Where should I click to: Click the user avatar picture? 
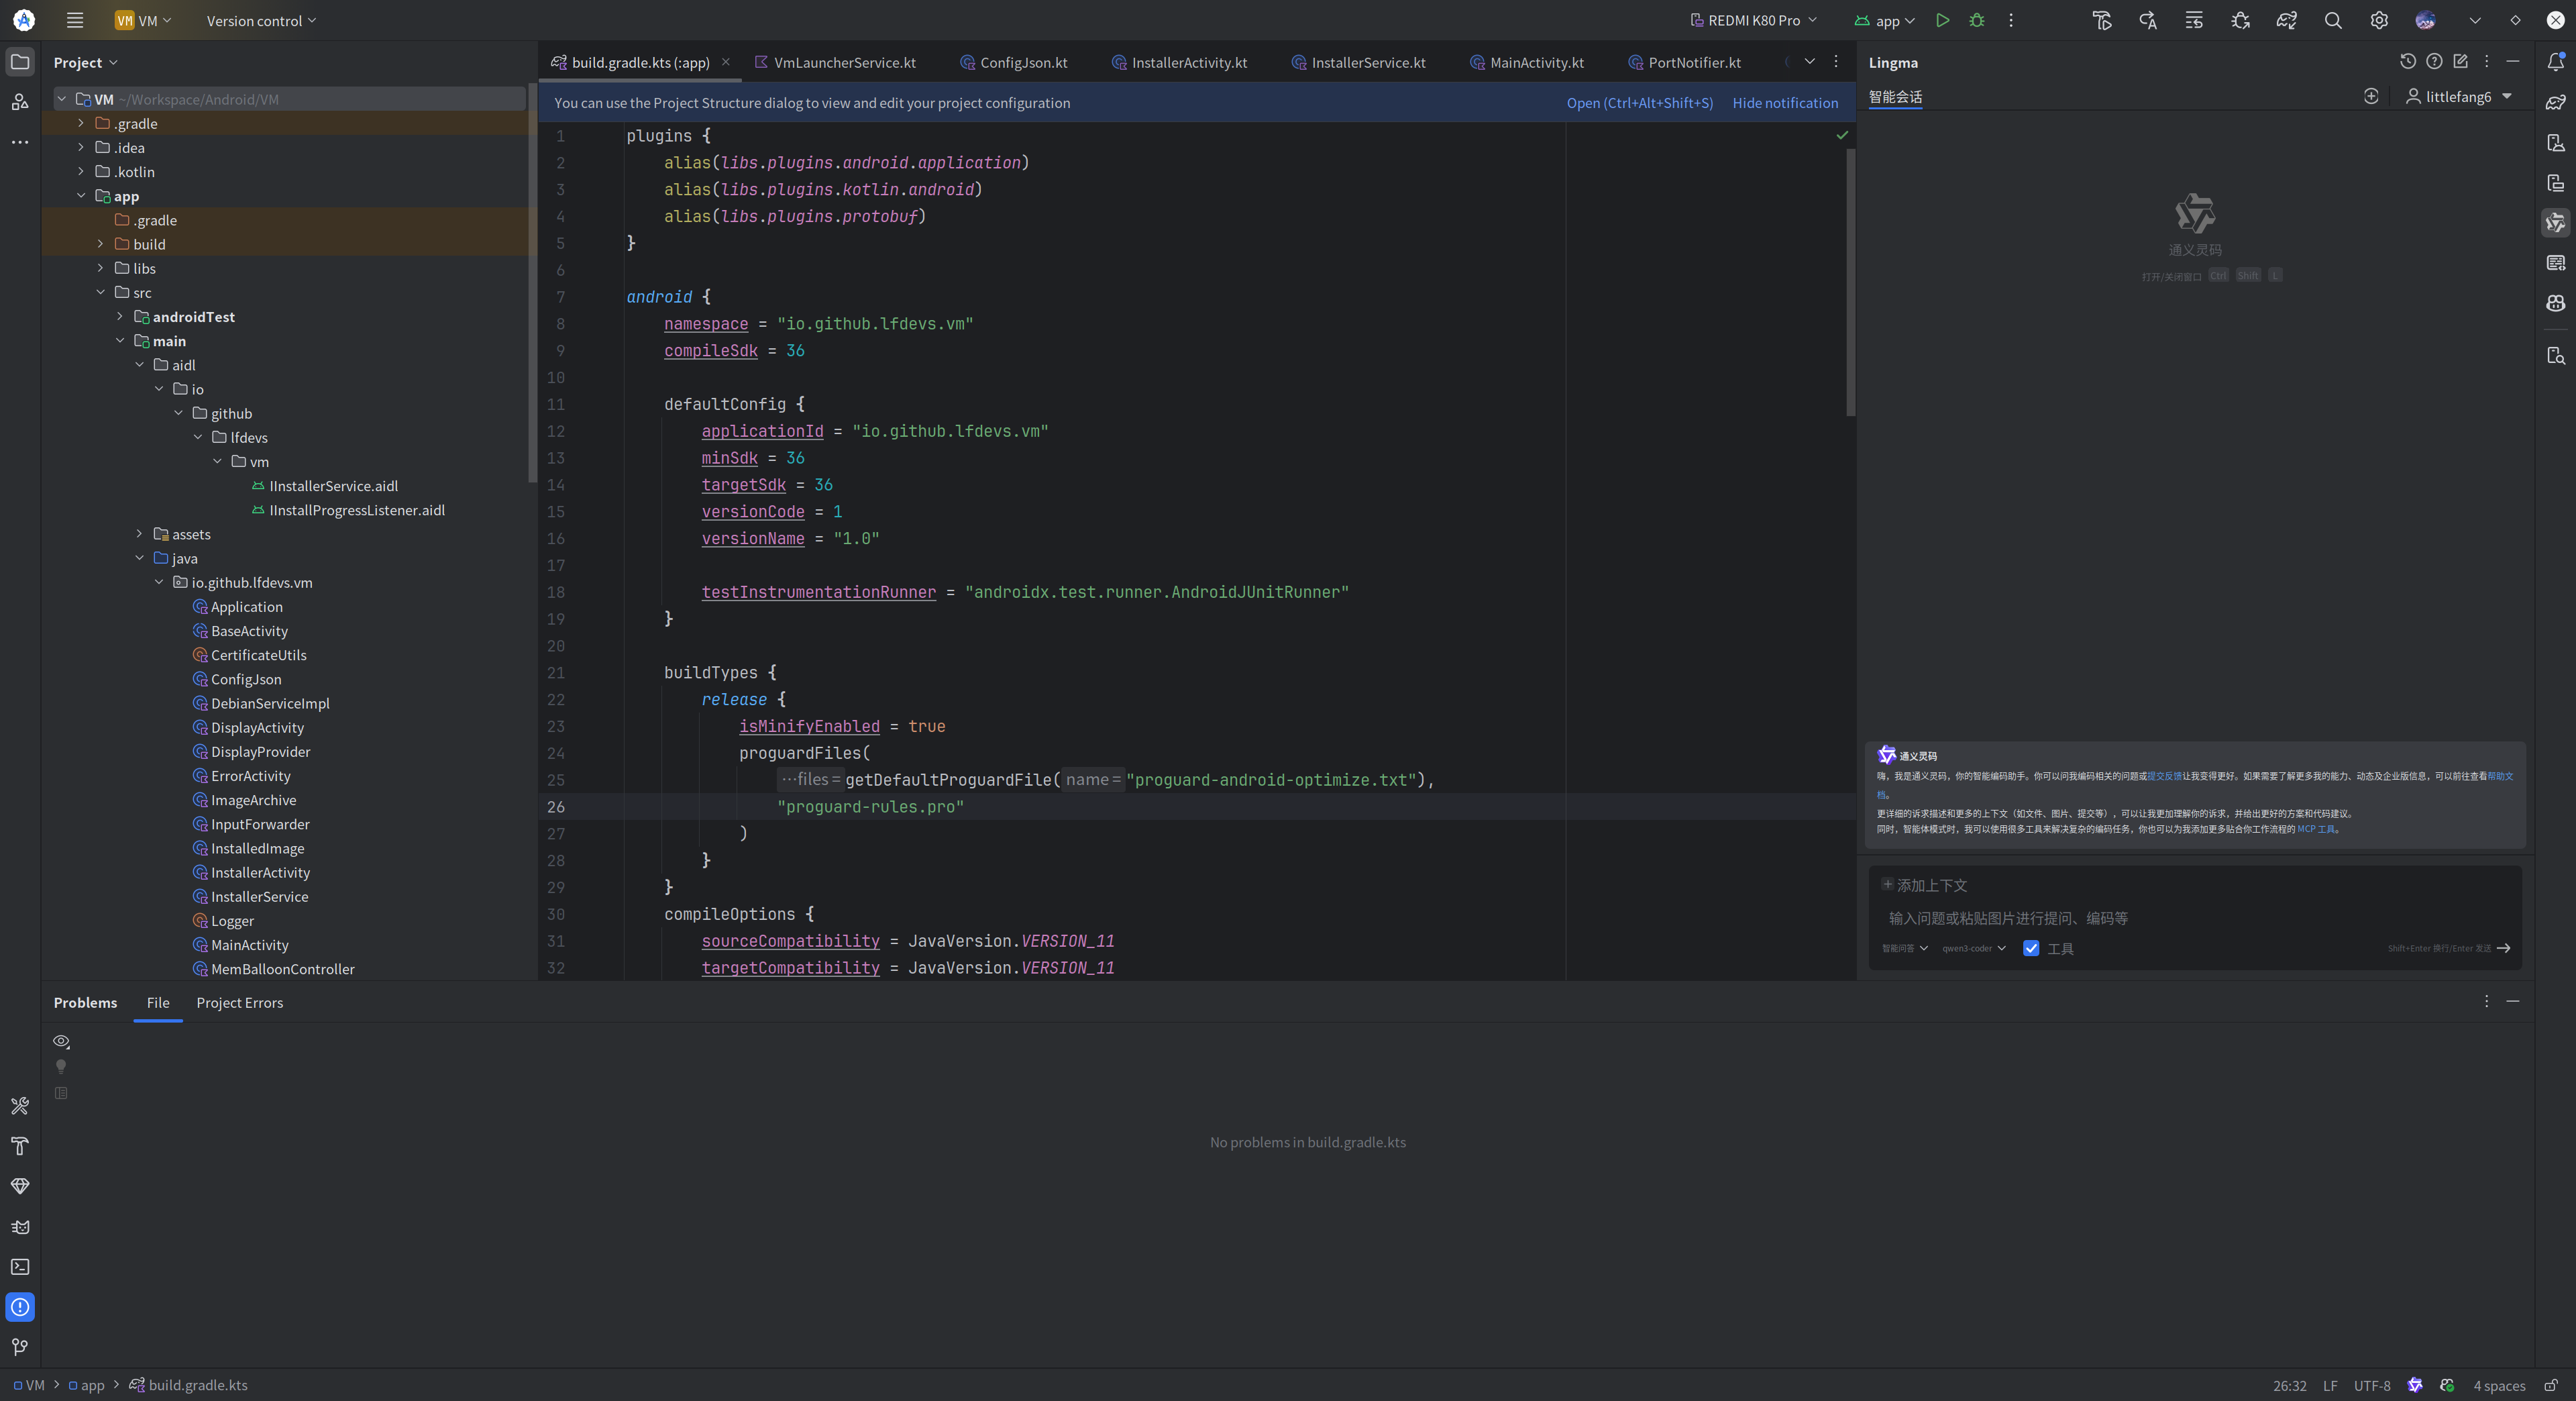(x=2425, y=20)
